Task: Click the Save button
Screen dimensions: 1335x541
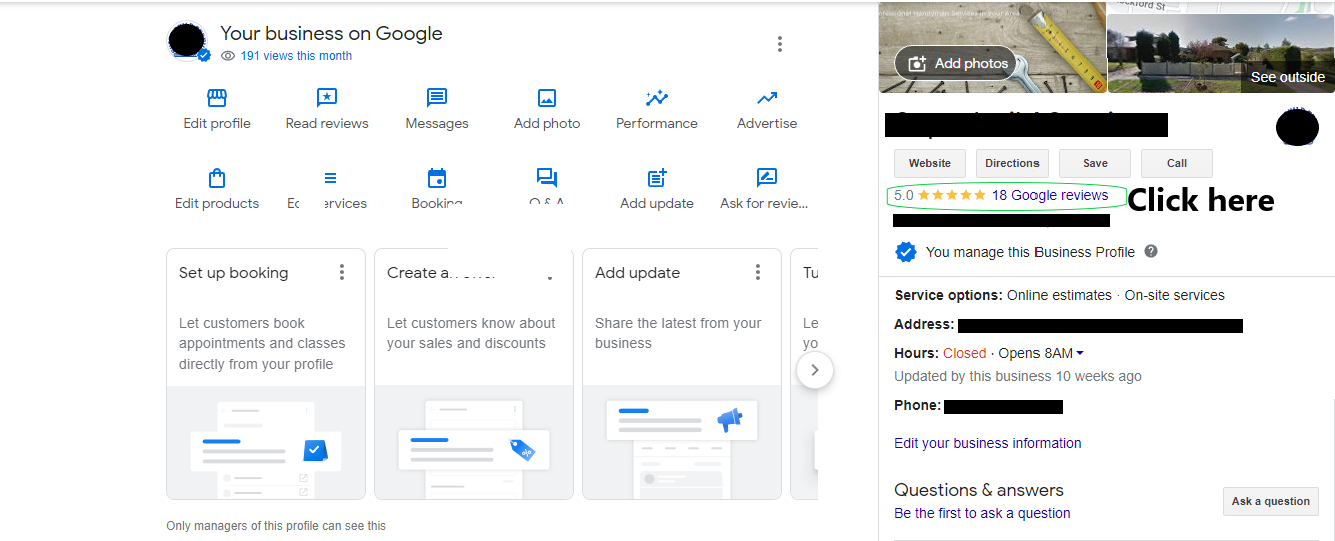Action: click(x=1095, y=163)
